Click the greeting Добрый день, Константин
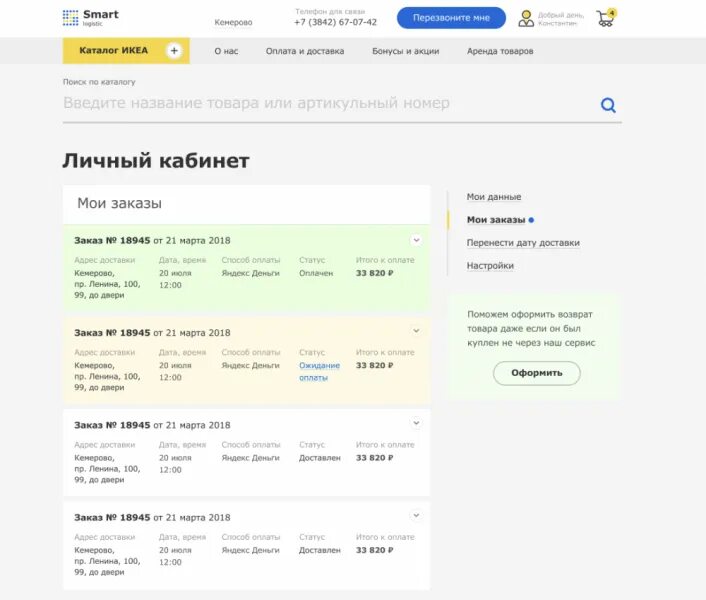This screenshot has width=706, height=600. (561, 19)
